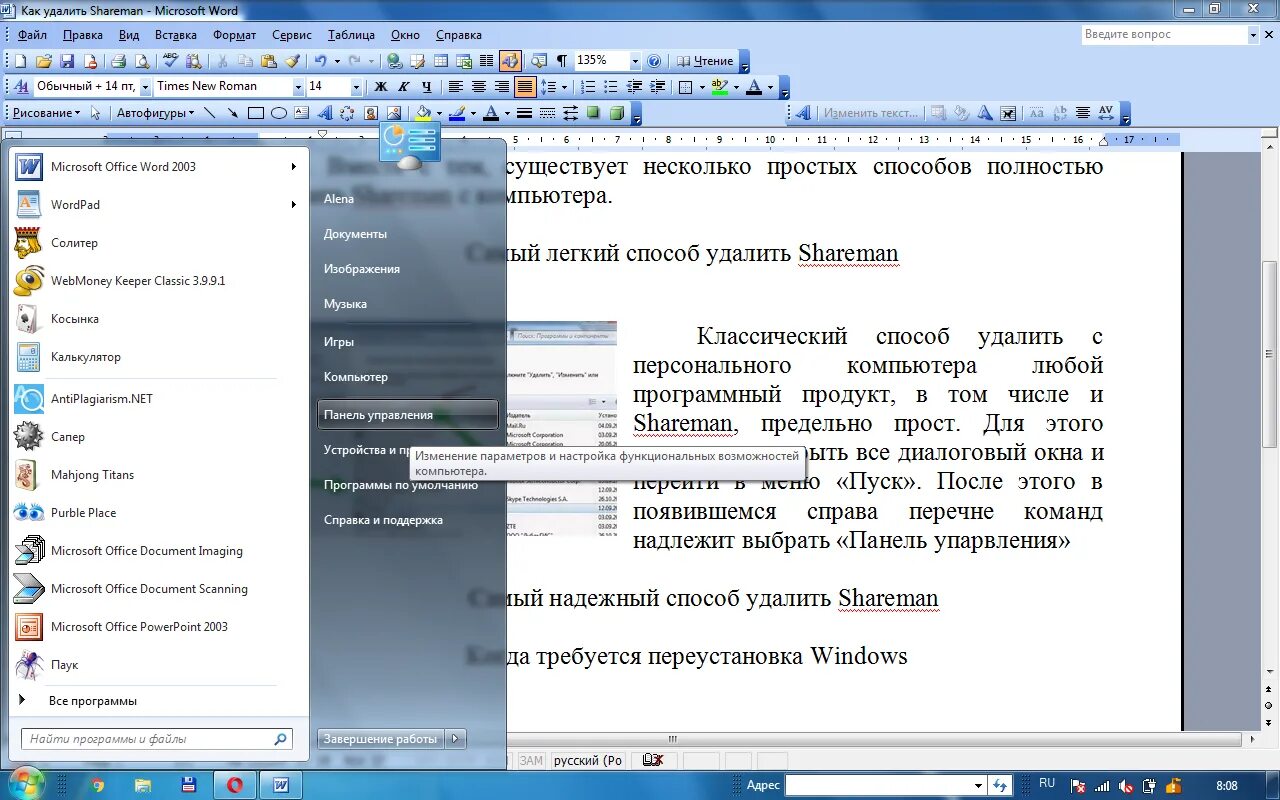This screenshot has width=1280, height=800.
Task: Apply the font color A button
Action: pos(753,87)
